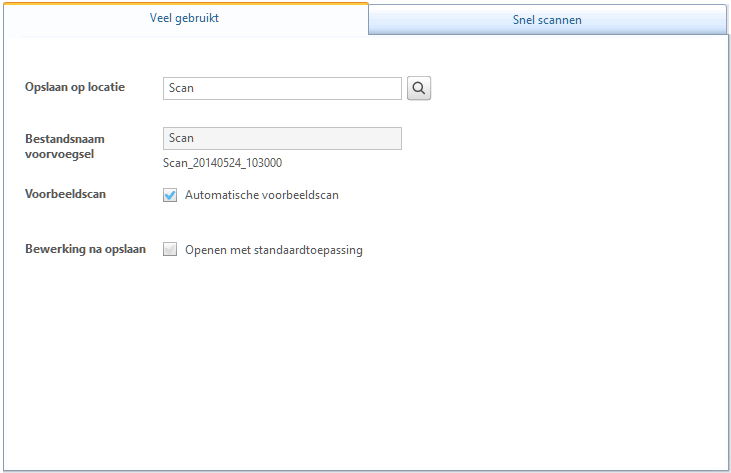This screenshot has width=731, height=473.
Task: Select the Veel gebruikt tab
Action: [x=184, y=18]
